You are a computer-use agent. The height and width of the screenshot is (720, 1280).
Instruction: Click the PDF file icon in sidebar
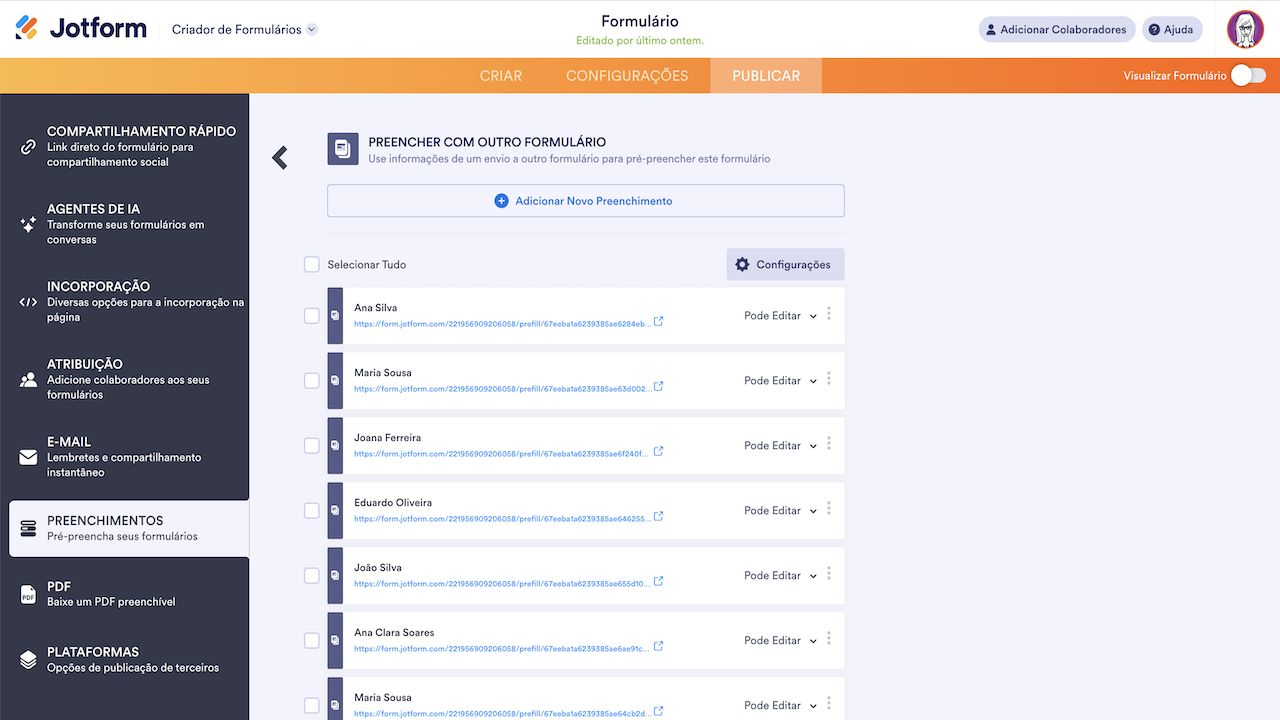(28, 595)
